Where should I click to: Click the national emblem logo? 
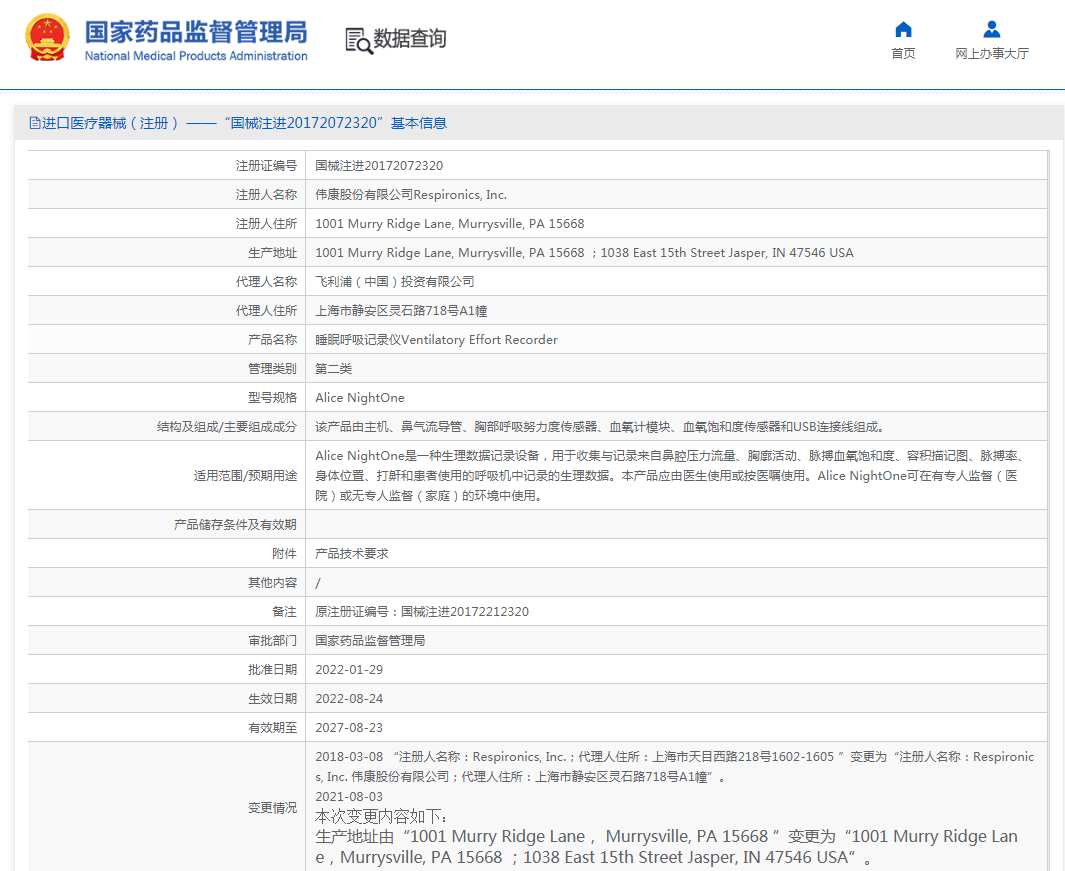pos(48,39)
